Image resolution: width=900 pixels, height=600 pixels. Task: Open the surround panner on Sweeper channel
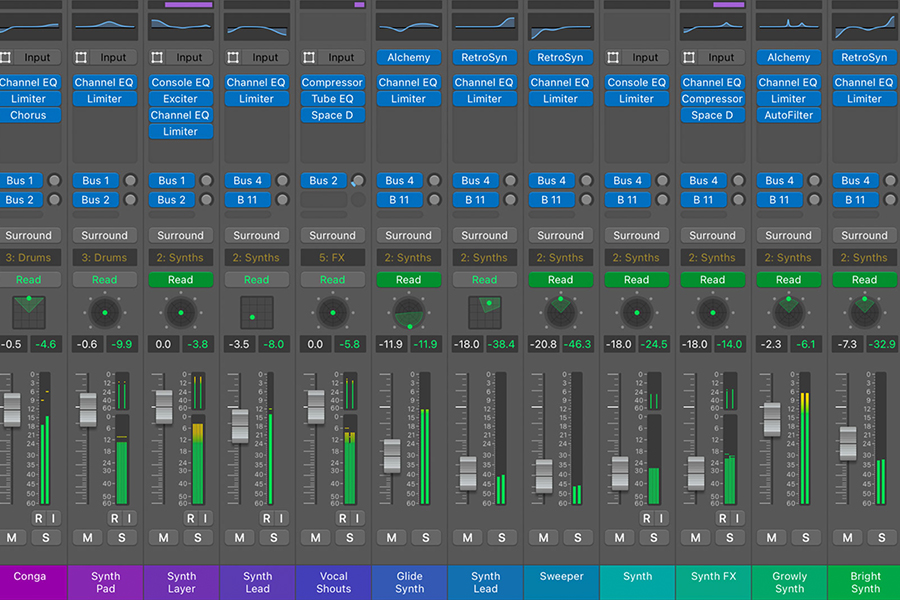point(560,312)
